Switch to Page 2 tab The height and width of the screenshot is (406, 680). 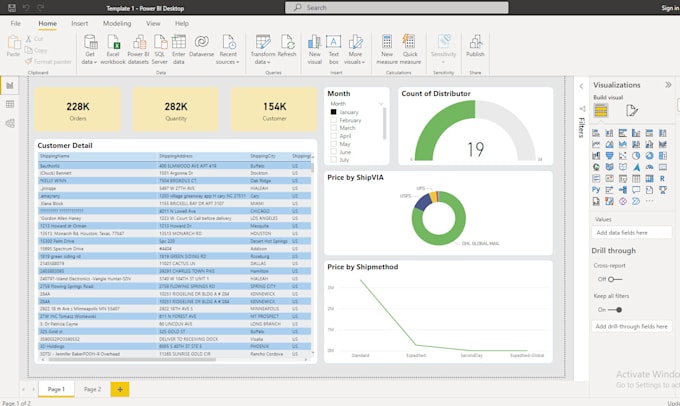click(92, 389)
